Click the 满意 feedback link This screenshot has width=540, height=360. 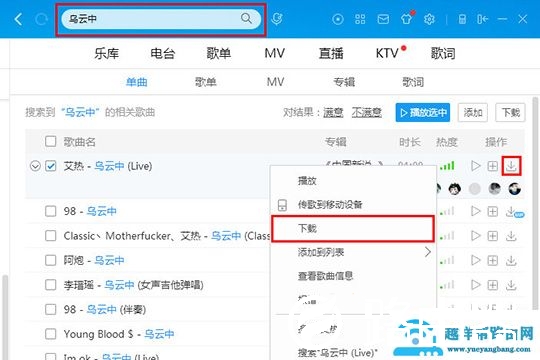click(x=333, y=112)
